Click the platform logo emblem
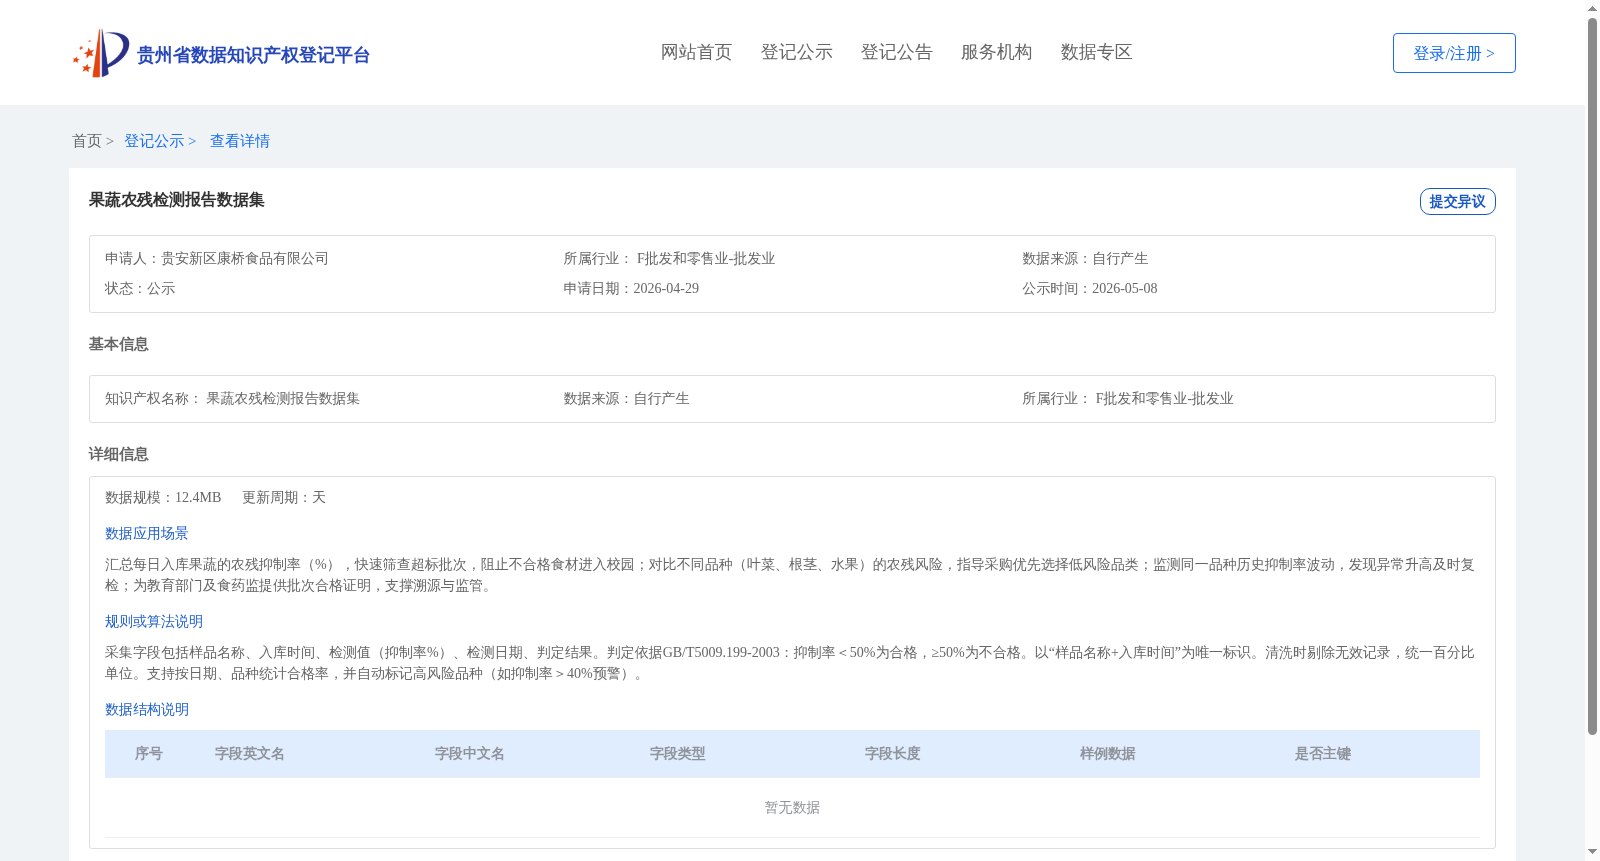Image resolution: width=1600 pixels, height=861 pixels. [101, 53]
